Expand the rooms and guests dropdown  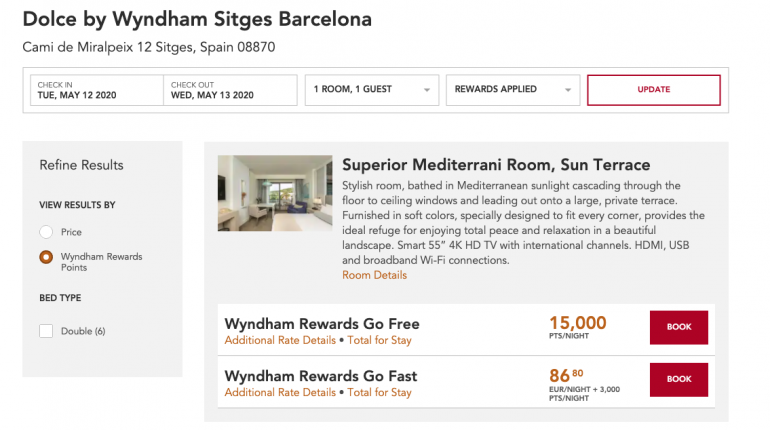(371, 90)
